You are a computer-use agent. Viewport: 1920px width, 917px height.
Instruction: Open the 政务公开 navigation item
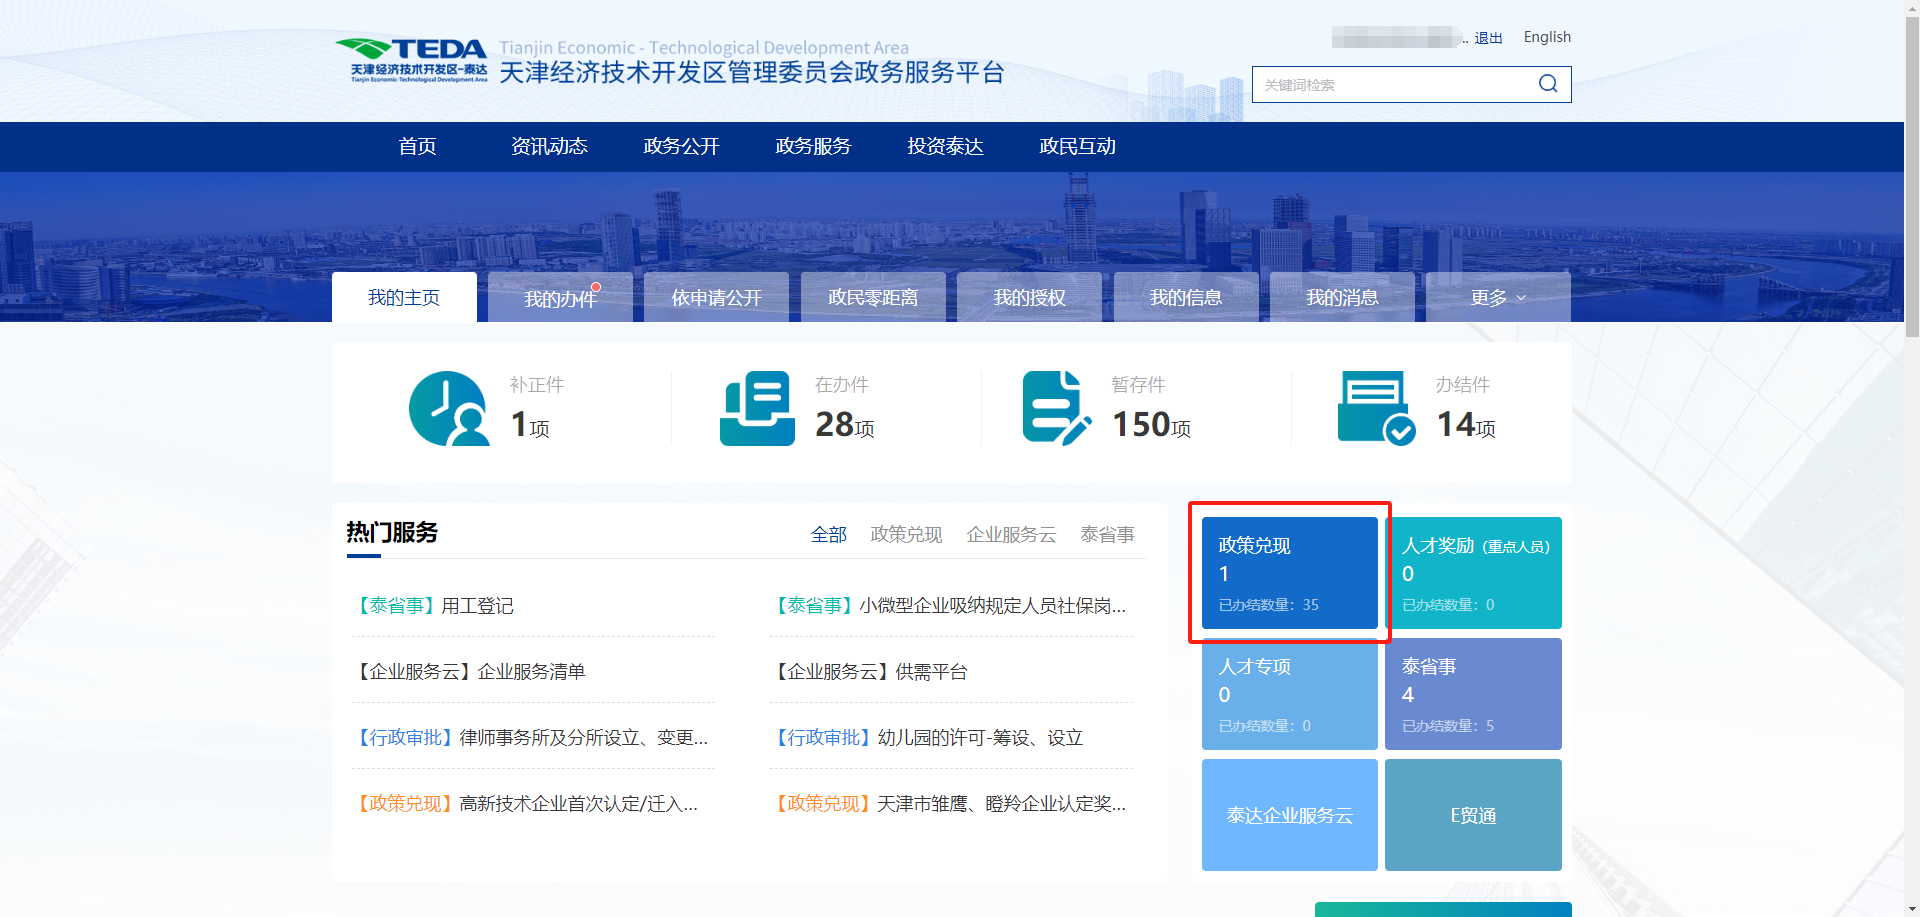(681, 146)
